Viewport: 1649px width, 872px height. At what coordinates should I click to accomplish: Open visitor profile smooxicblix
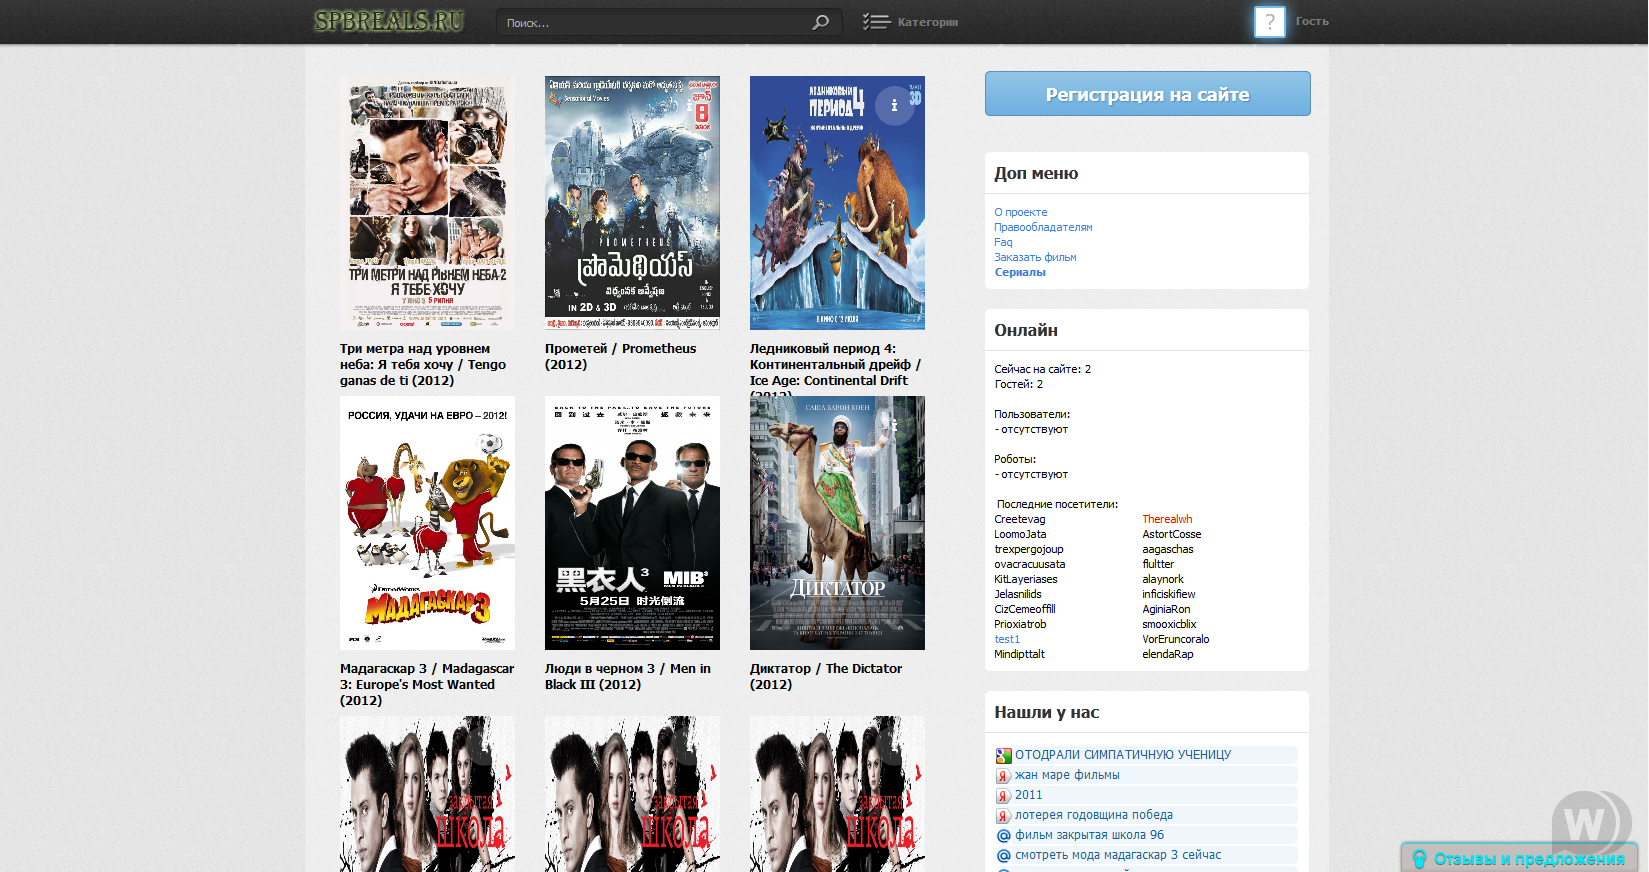click(1169, 624)
